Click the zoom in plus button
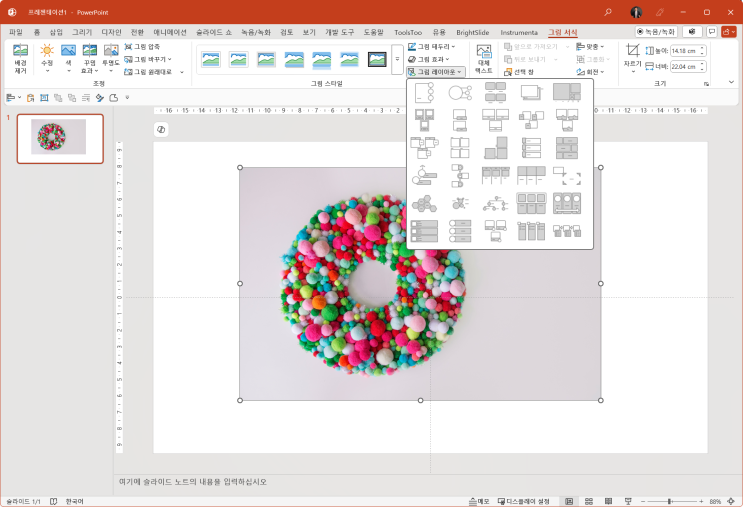 pyautogui.click(x=701, y=501)
